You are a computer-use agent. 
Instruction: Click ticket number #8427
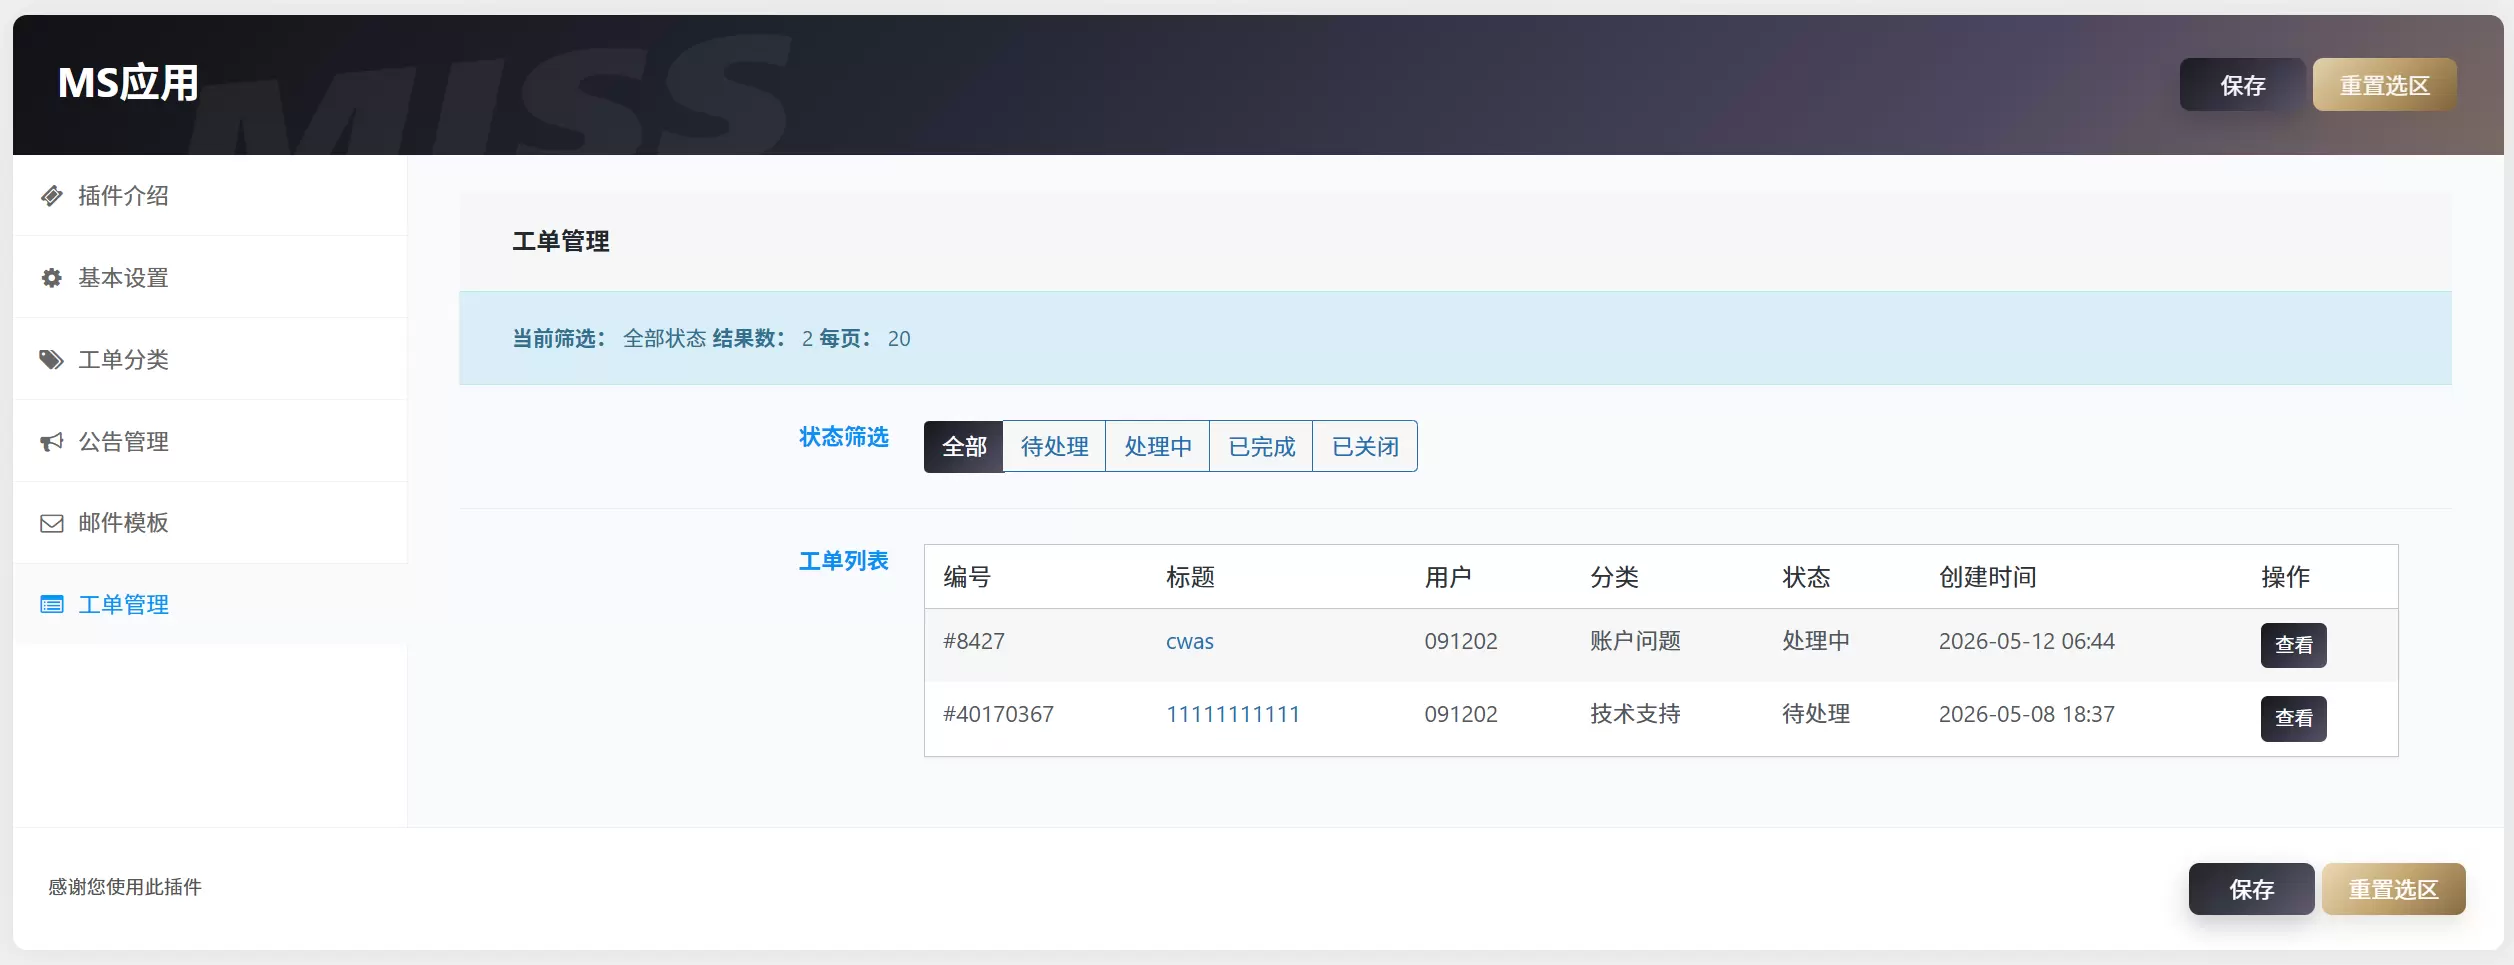point(974,642)
